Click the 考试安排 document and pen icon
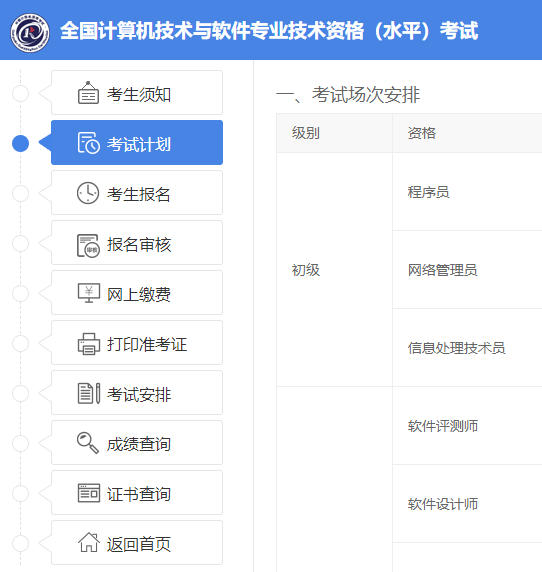The height and width of the screenshot is (572, 542). (89, 393)
